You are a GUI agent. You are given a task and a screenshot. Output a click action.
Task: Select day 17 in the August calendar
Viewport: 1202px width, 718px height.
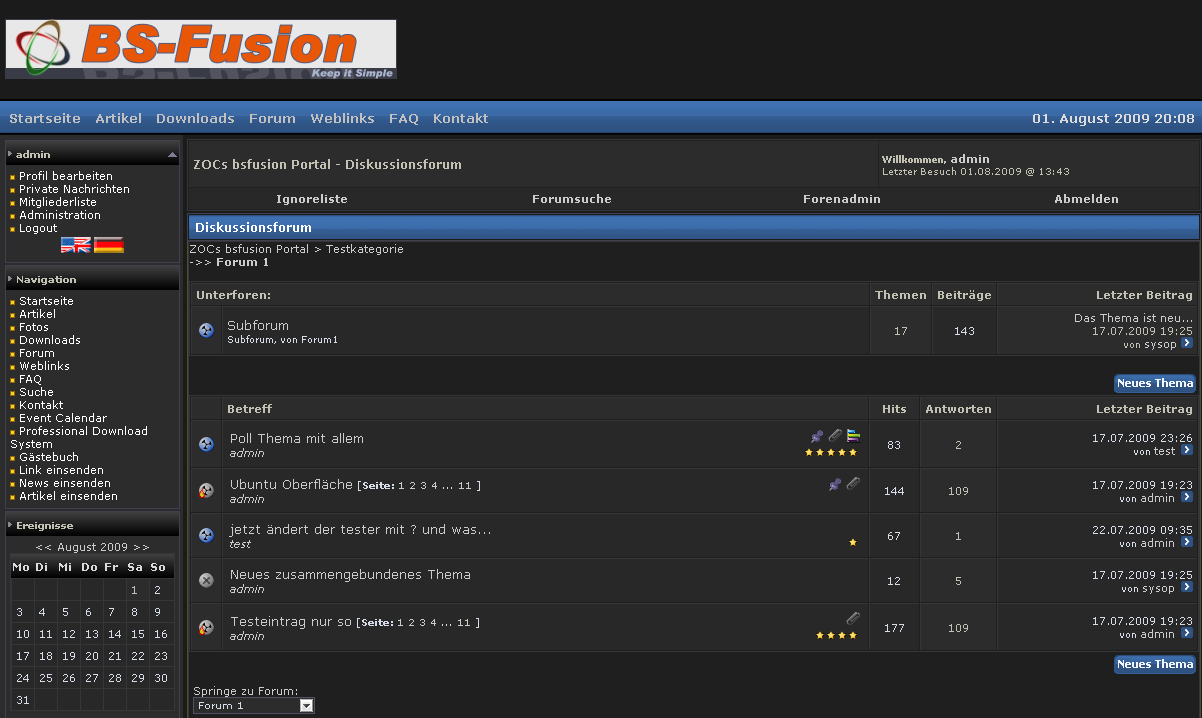(x=21, y=656)
